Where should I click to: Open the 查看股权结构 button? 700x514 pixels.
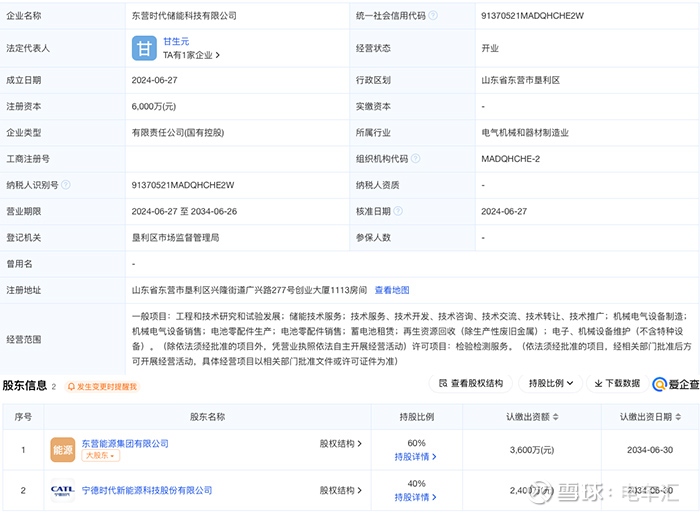tap(471, 383)
